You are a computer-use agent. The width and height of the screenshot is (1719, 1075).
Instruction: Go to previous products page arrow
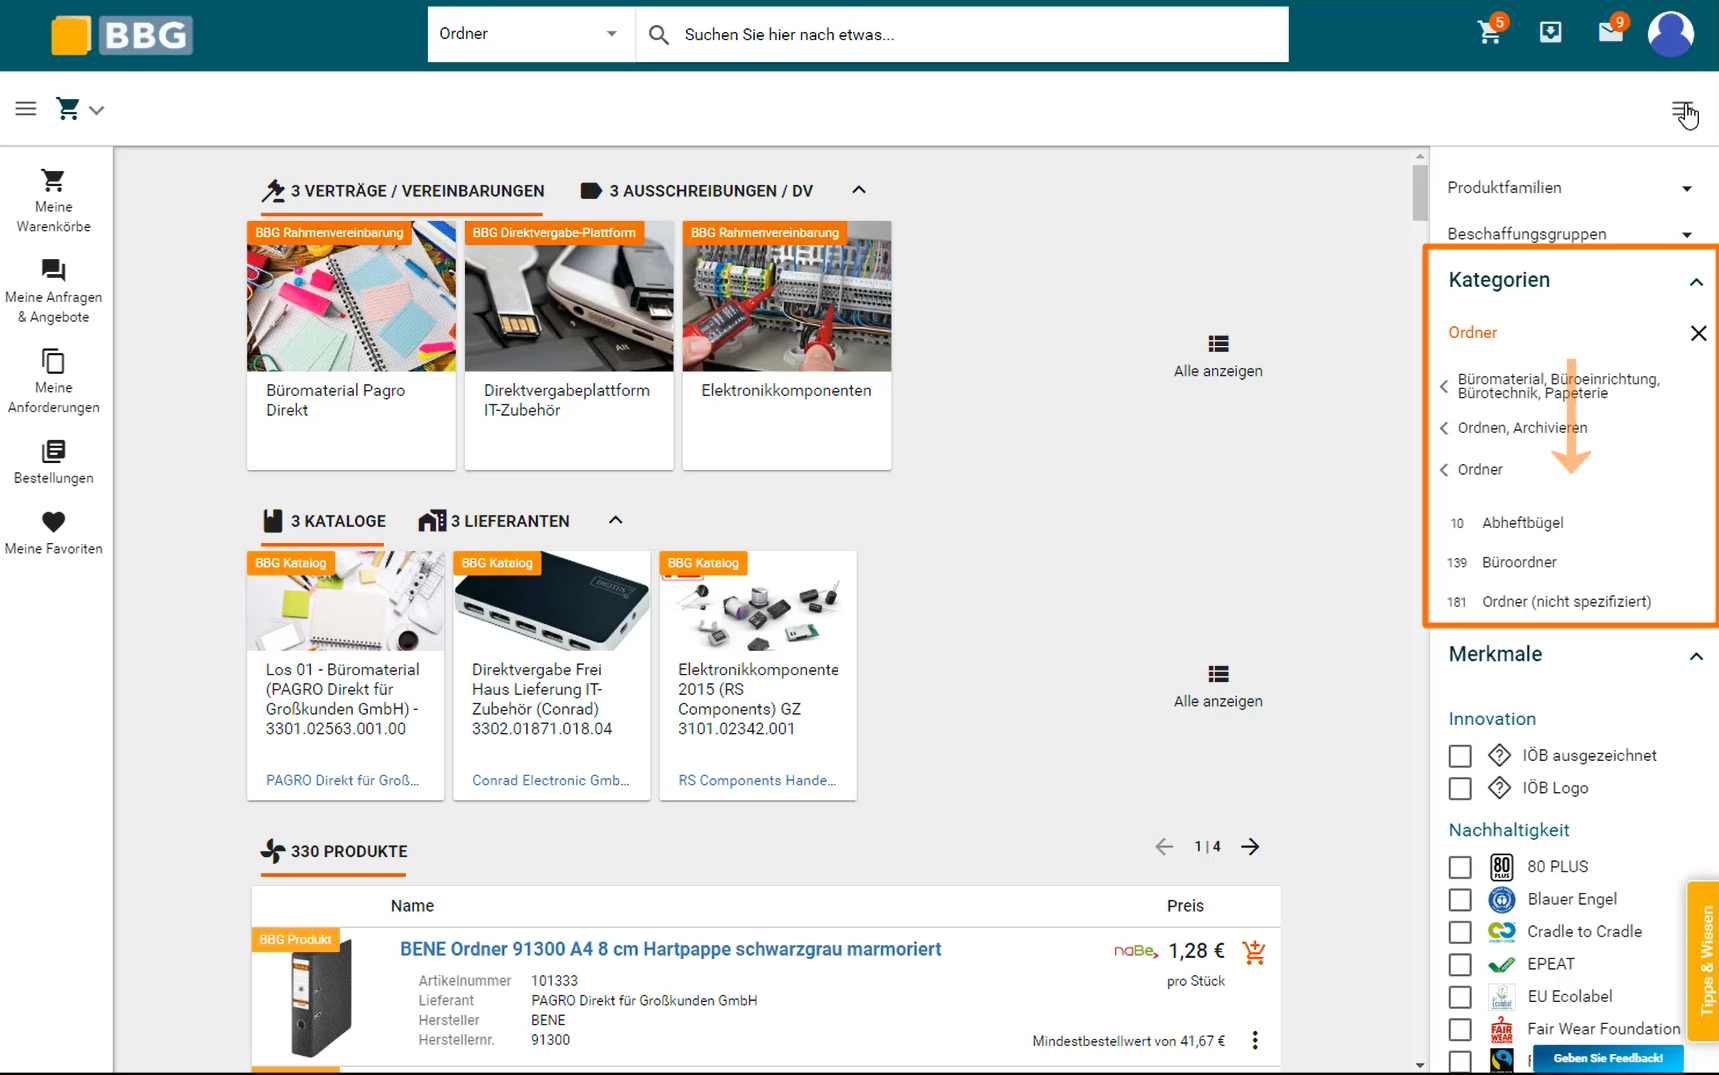pyautogui.click(x=1164, y=847)
